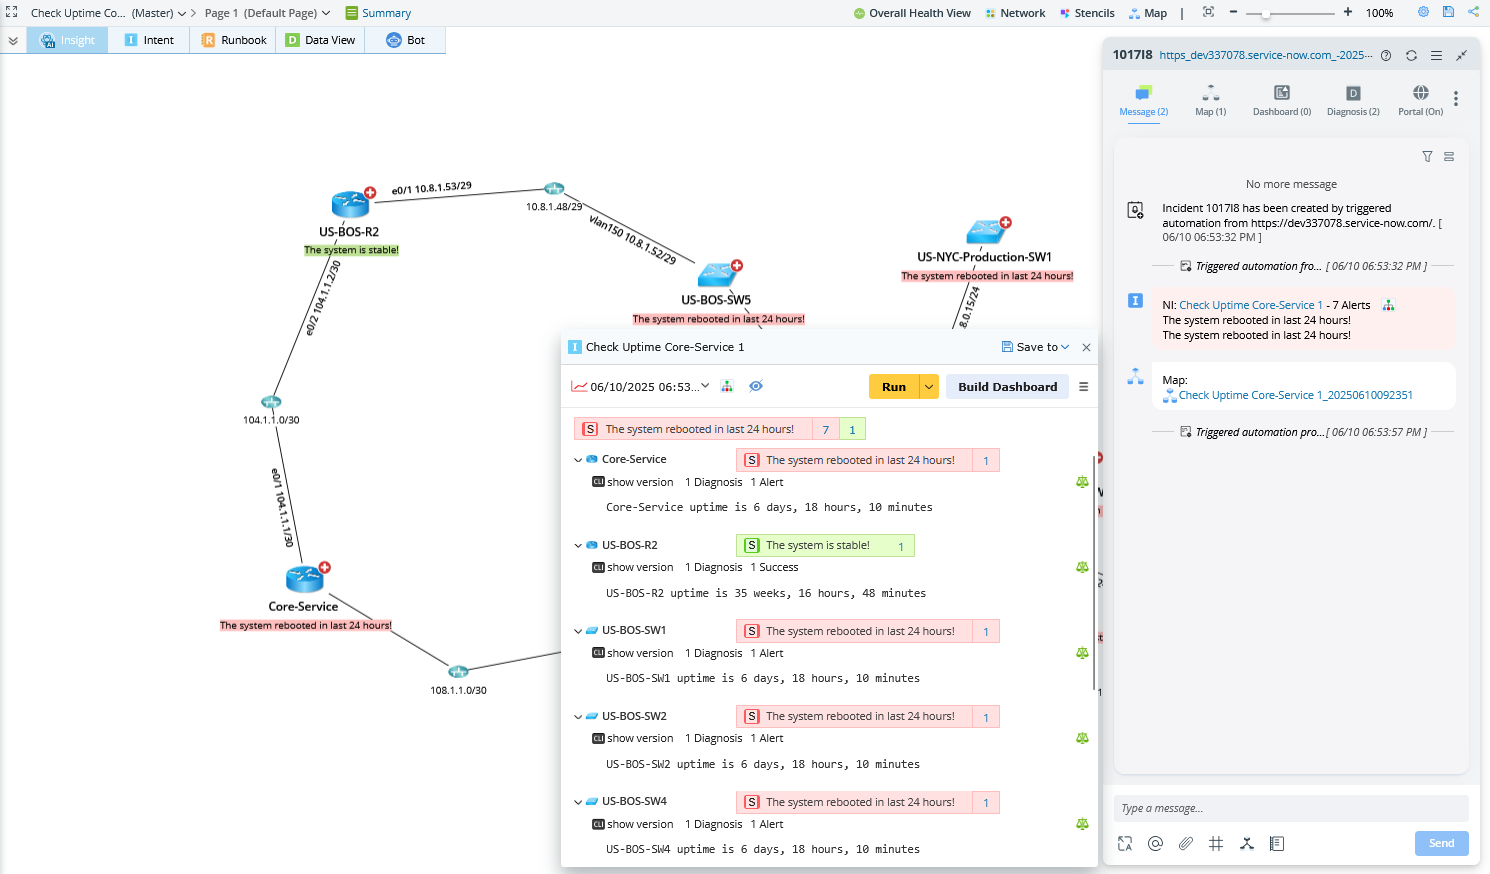Viewport: 1490px width, 874px height.
Task: Open the https_dev337078.service-now.com incident link
Action: (x=1266, y=55)
